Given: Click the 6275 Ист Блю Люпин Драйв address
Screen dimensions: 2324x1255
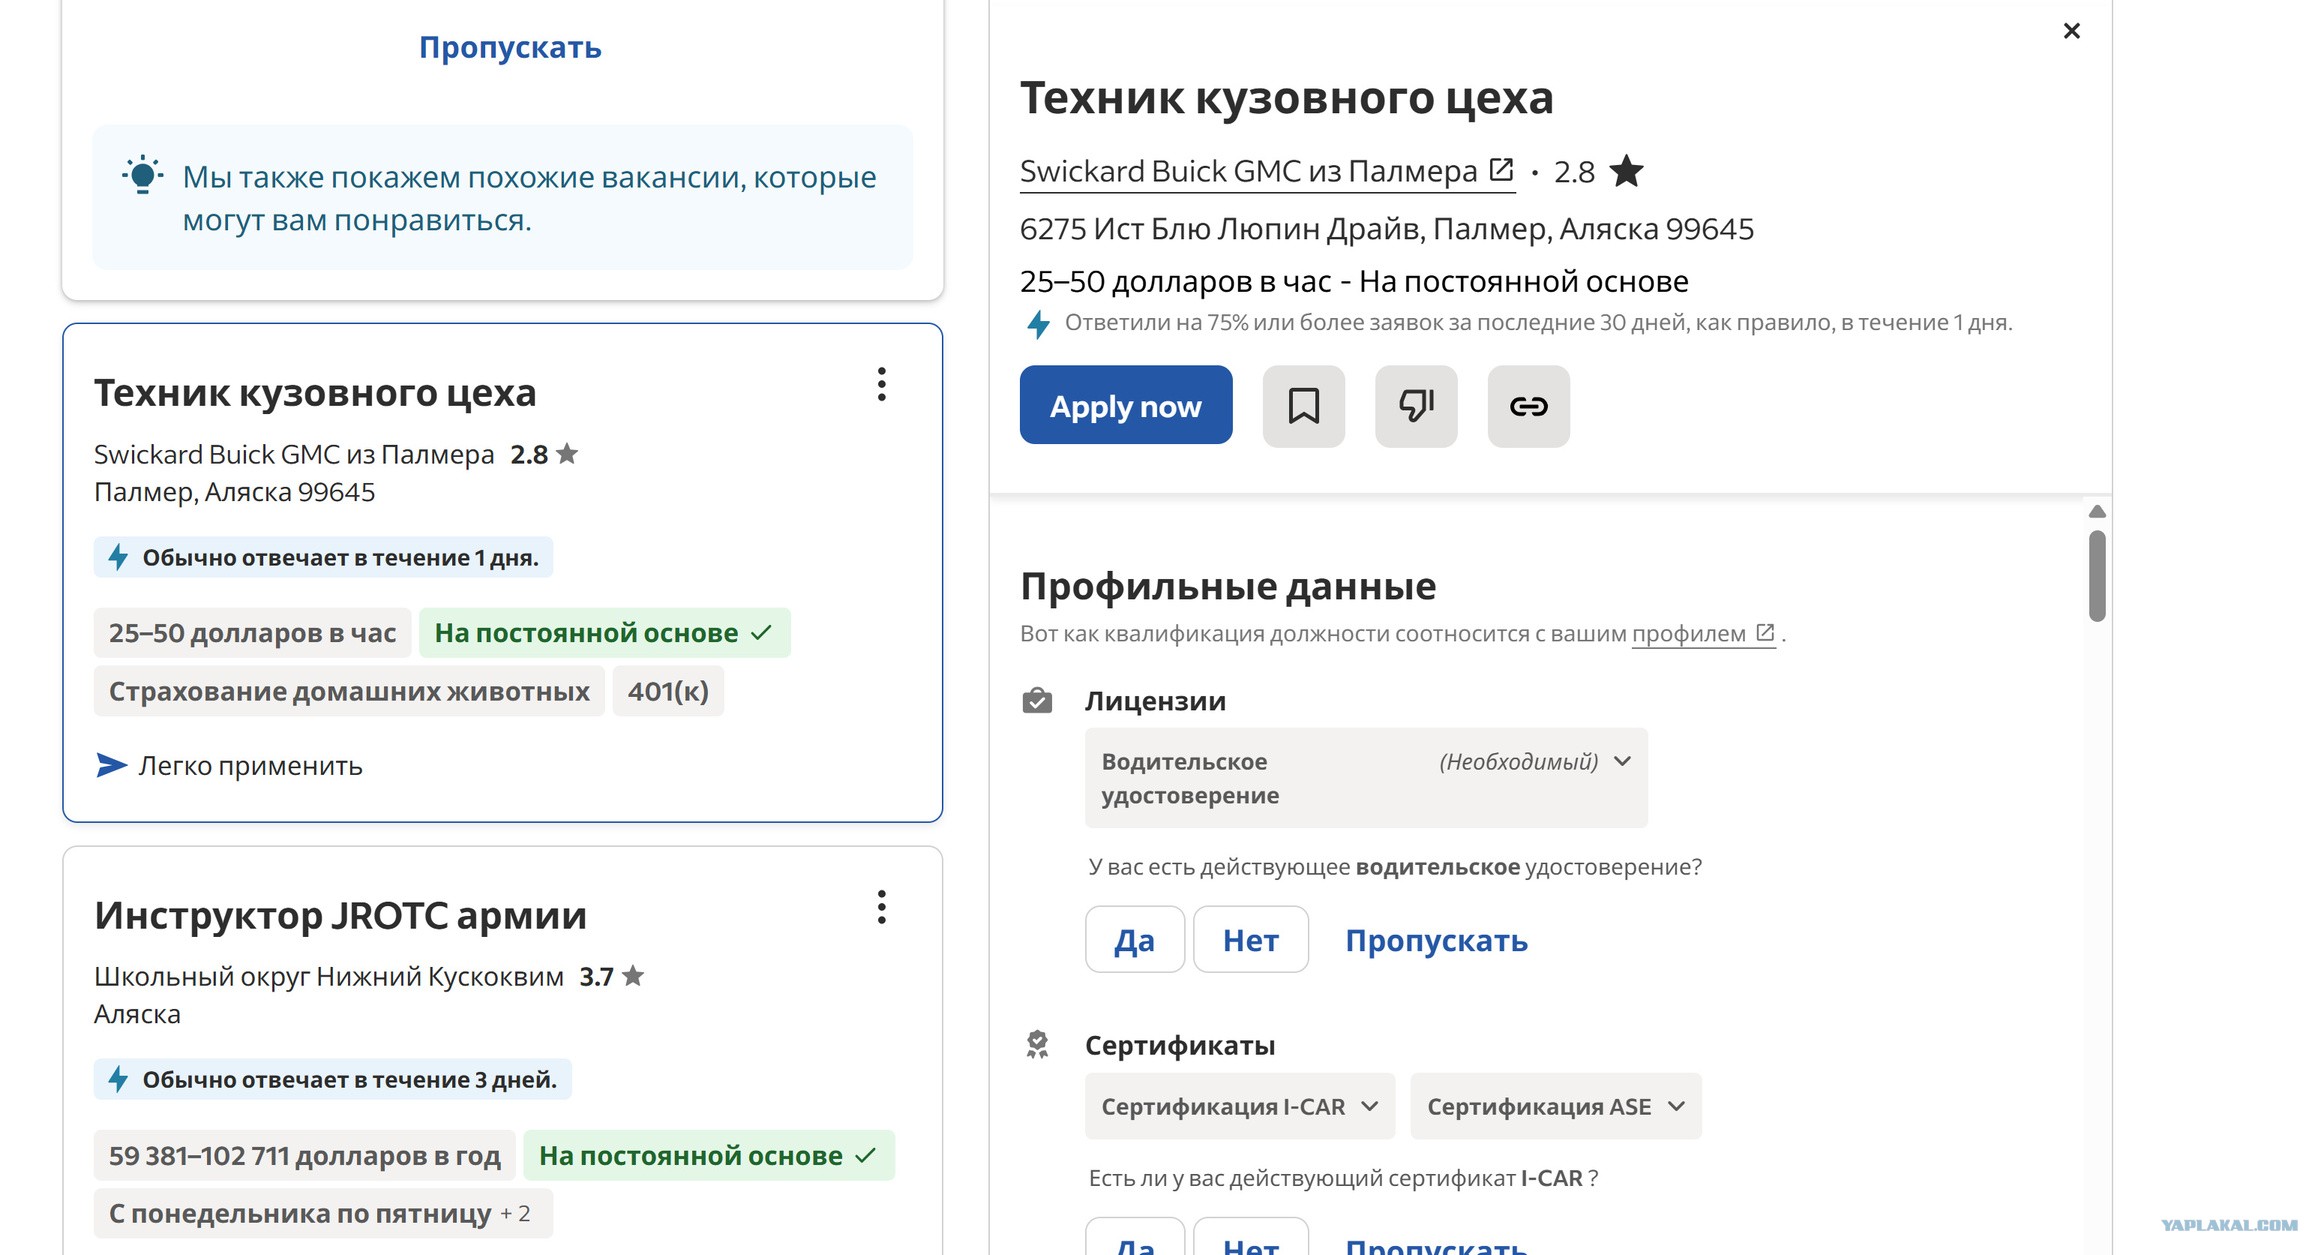Looking at the screenshot, I should tap(1386, 229).
